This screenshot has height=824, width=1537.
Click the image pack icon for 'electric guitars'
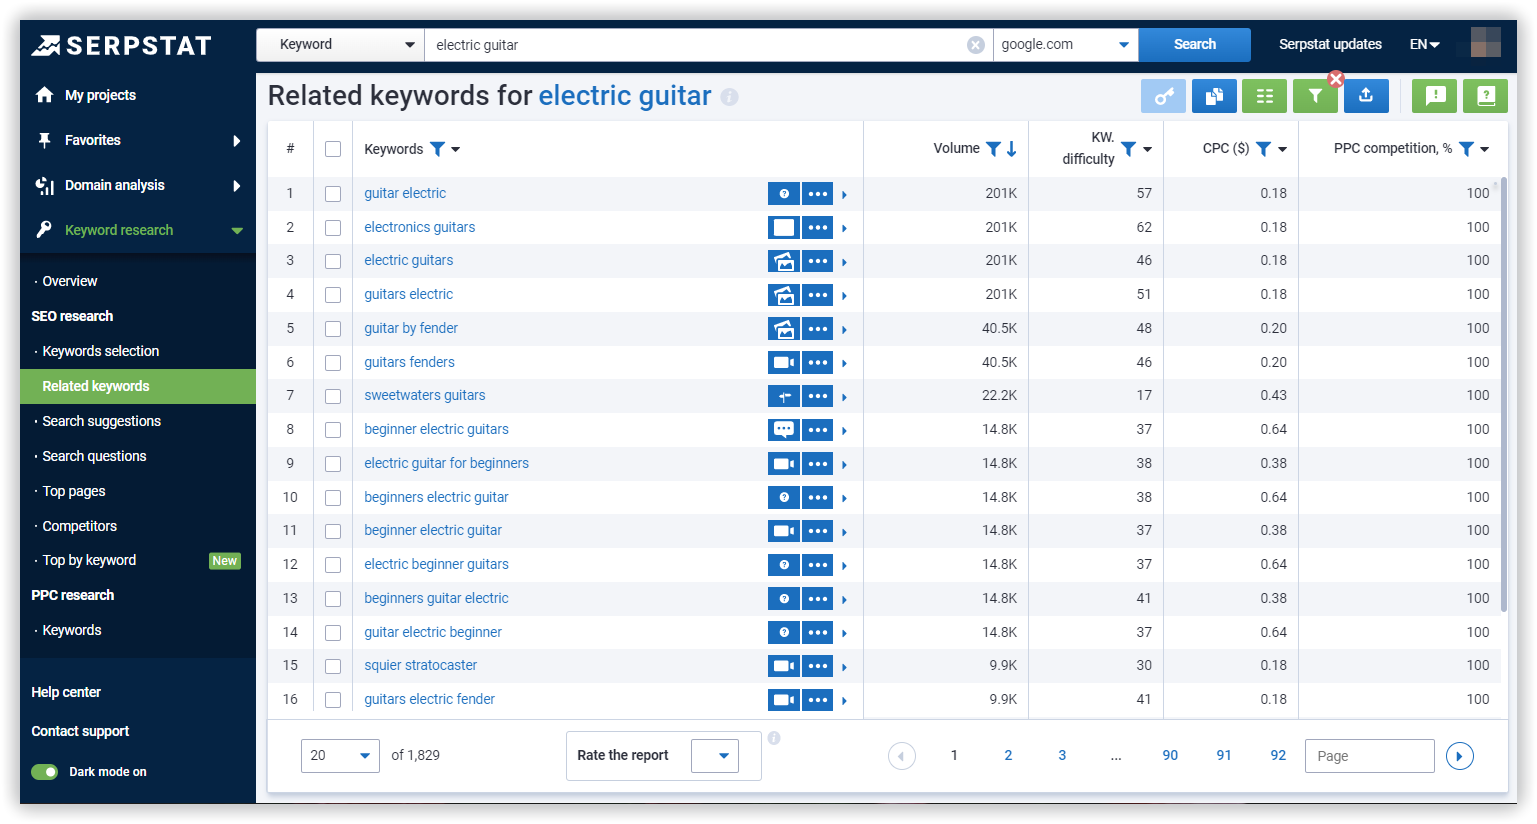tap(784, 261)
